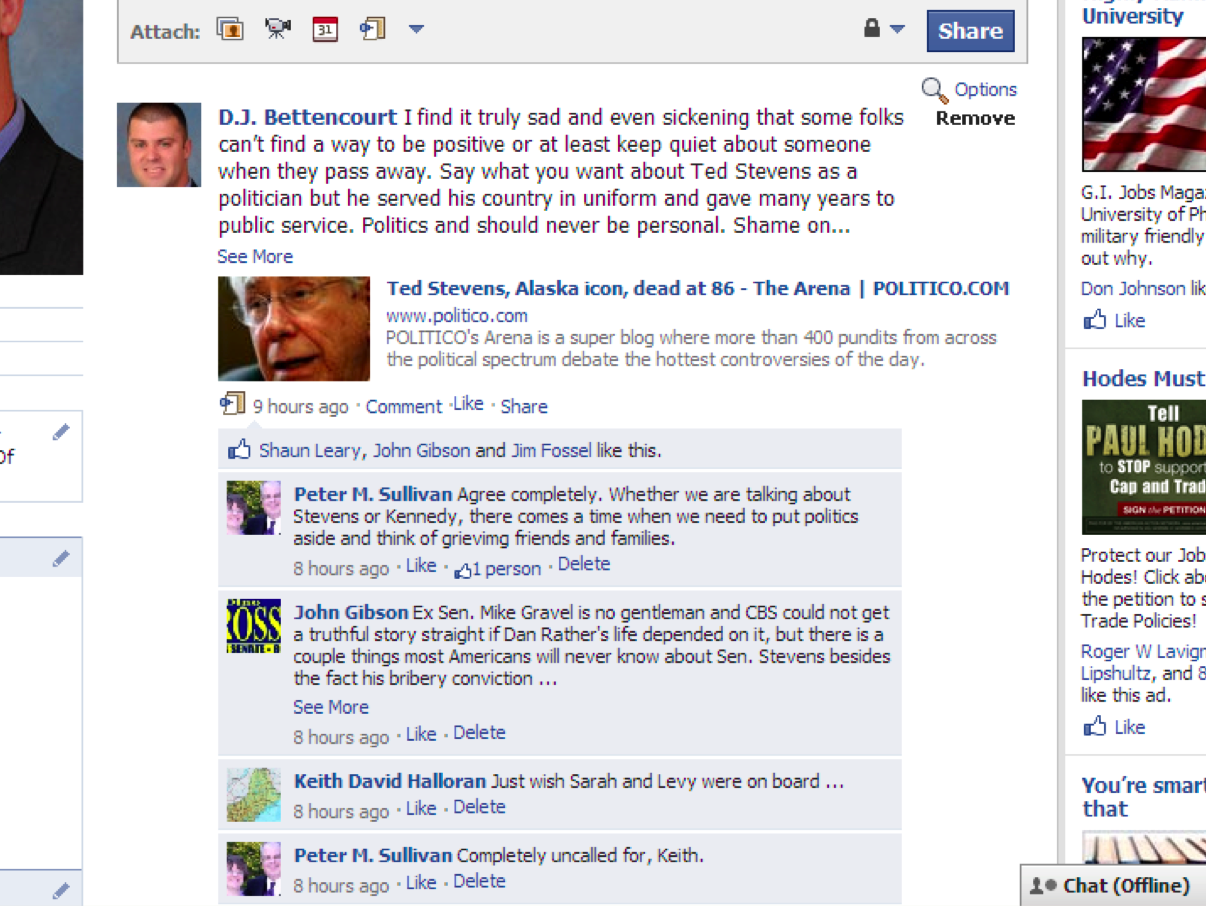Screen dimensions: 1206x906
Task: Remove the D.J. Bettencourt post
Action: (975, 118)
